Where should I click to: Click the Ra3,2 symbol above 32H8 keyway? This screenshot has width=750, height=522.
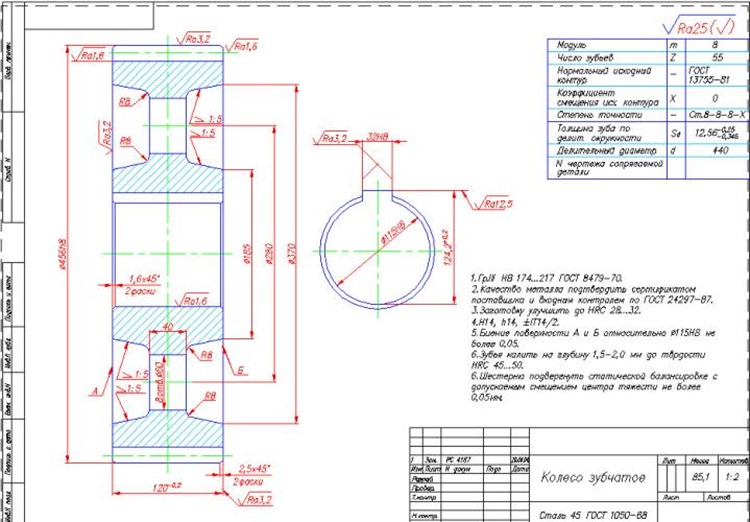pos(331,138)
